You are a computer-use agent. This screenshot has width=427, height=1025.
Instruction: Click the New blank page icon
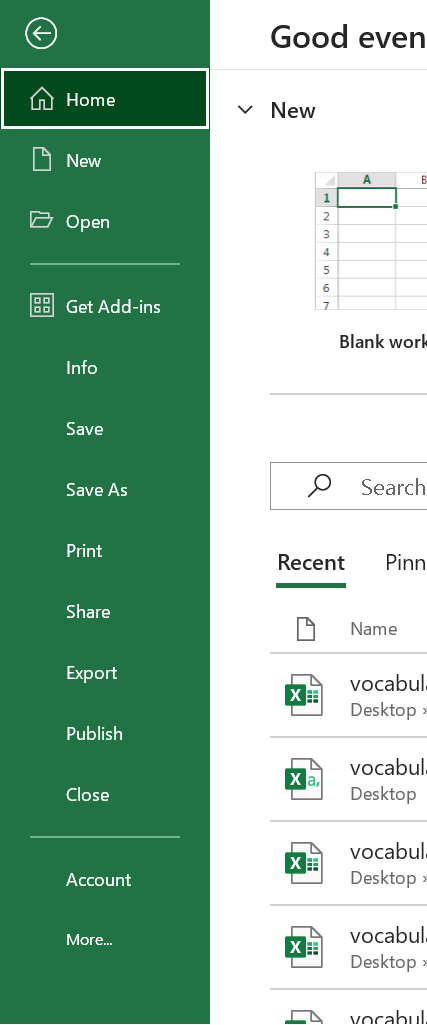tap(42, 160)
